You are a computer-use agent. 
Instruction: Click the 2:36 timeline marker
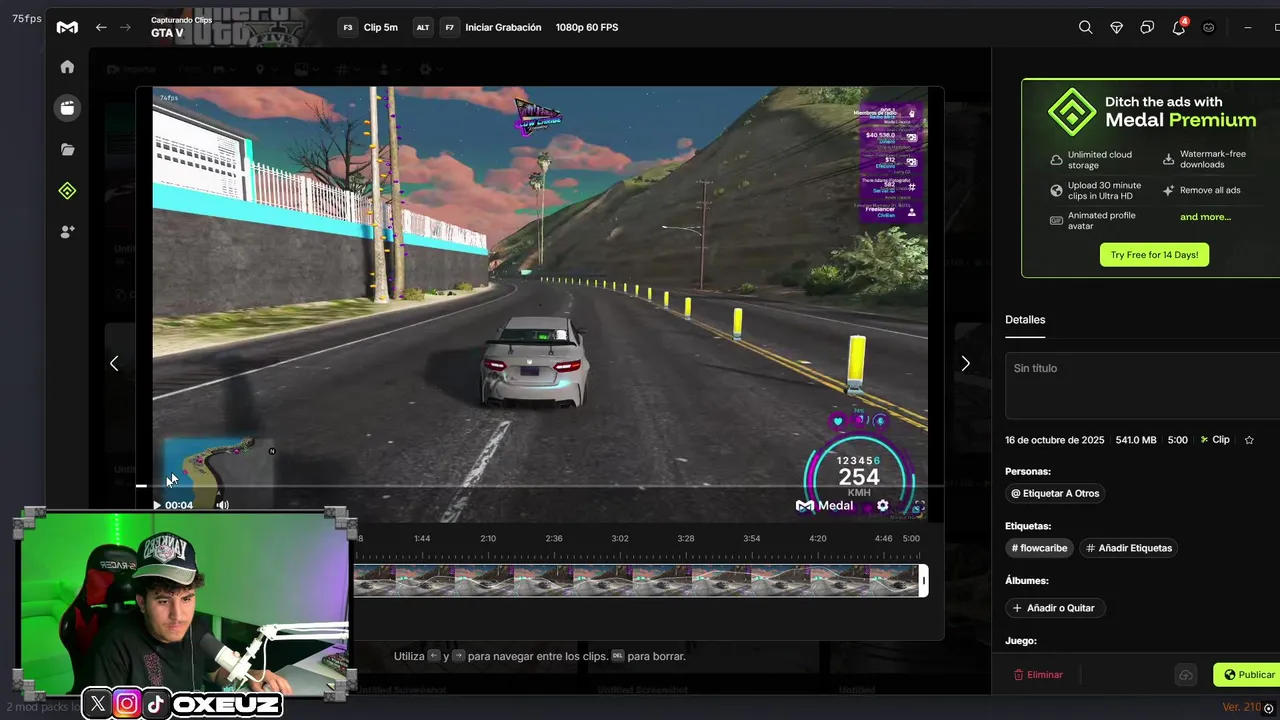tap(554, 538)
